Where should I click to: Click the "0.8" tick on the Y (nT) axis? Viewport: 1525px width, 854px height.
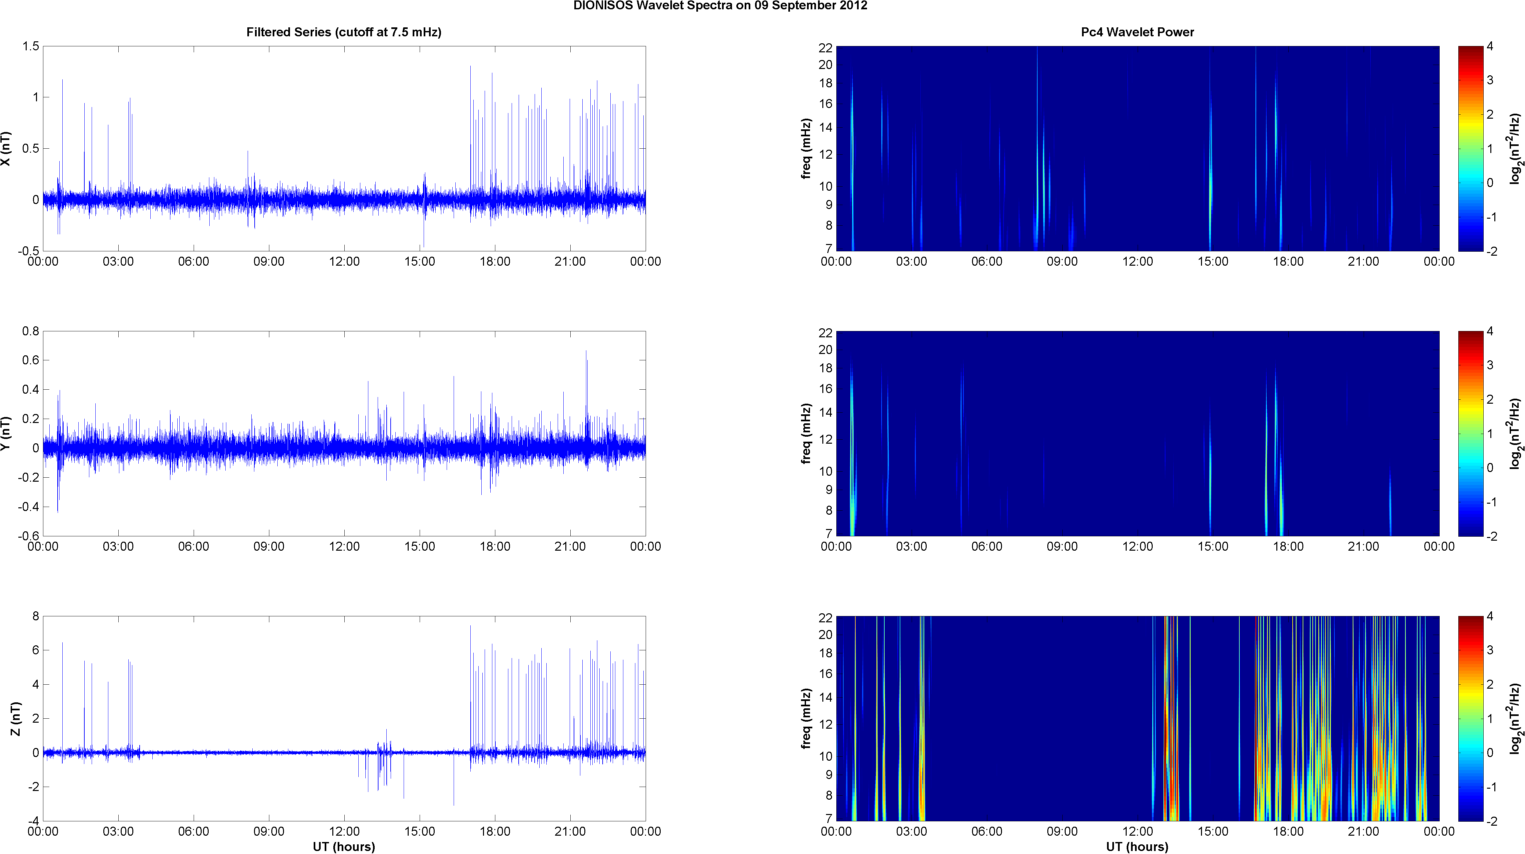pos(30,331)
